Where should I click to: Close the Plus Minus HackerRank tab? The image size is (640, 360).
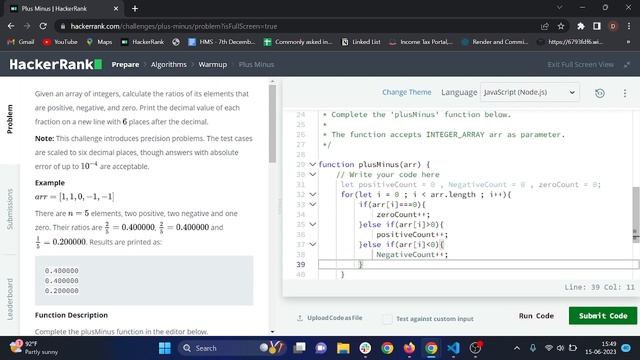[x=116, y=8]
